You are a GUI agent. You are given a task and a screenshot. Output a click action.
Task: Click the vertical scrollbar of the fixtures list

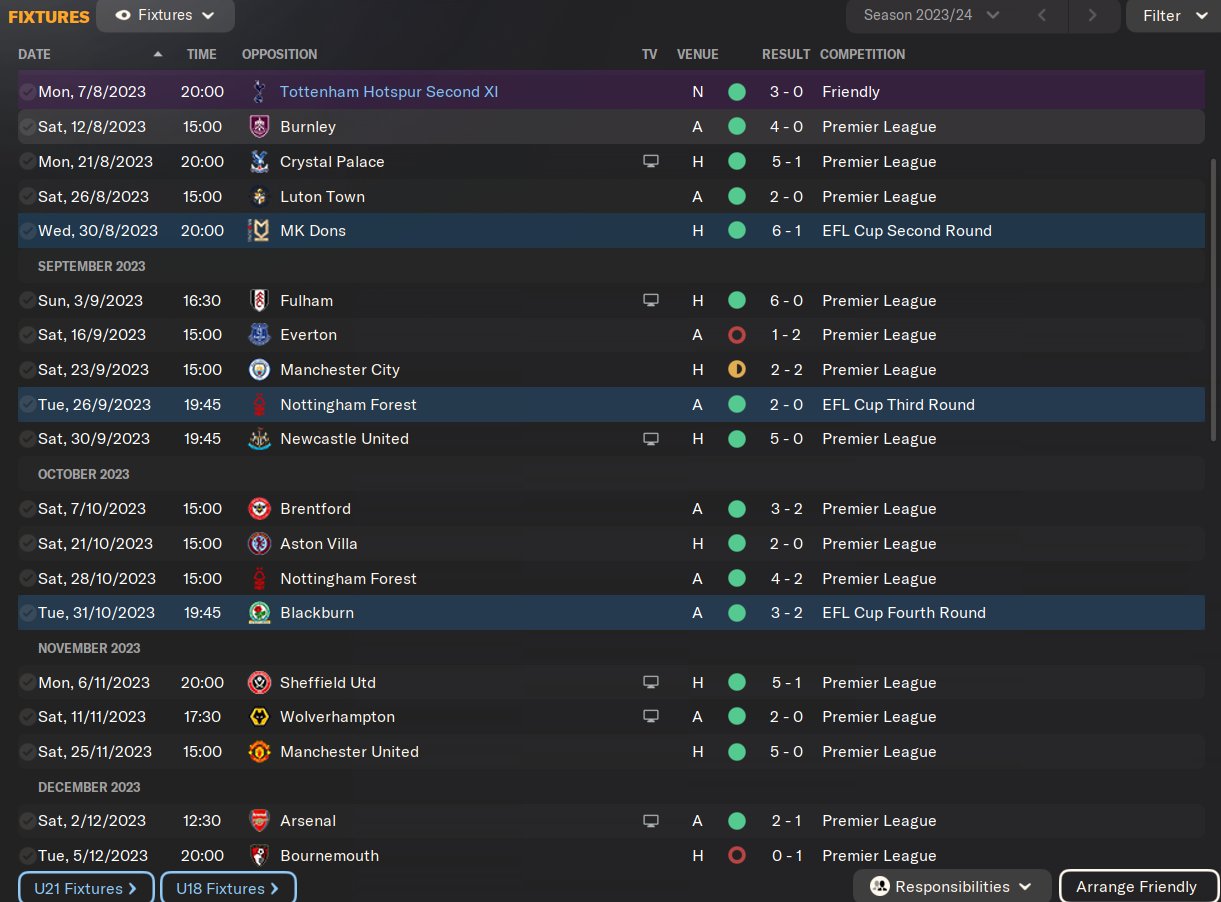tap(1214, 300)
